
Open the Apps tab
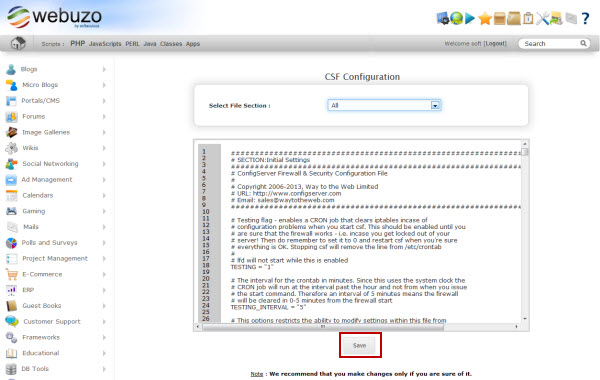[x=193, y=44]
